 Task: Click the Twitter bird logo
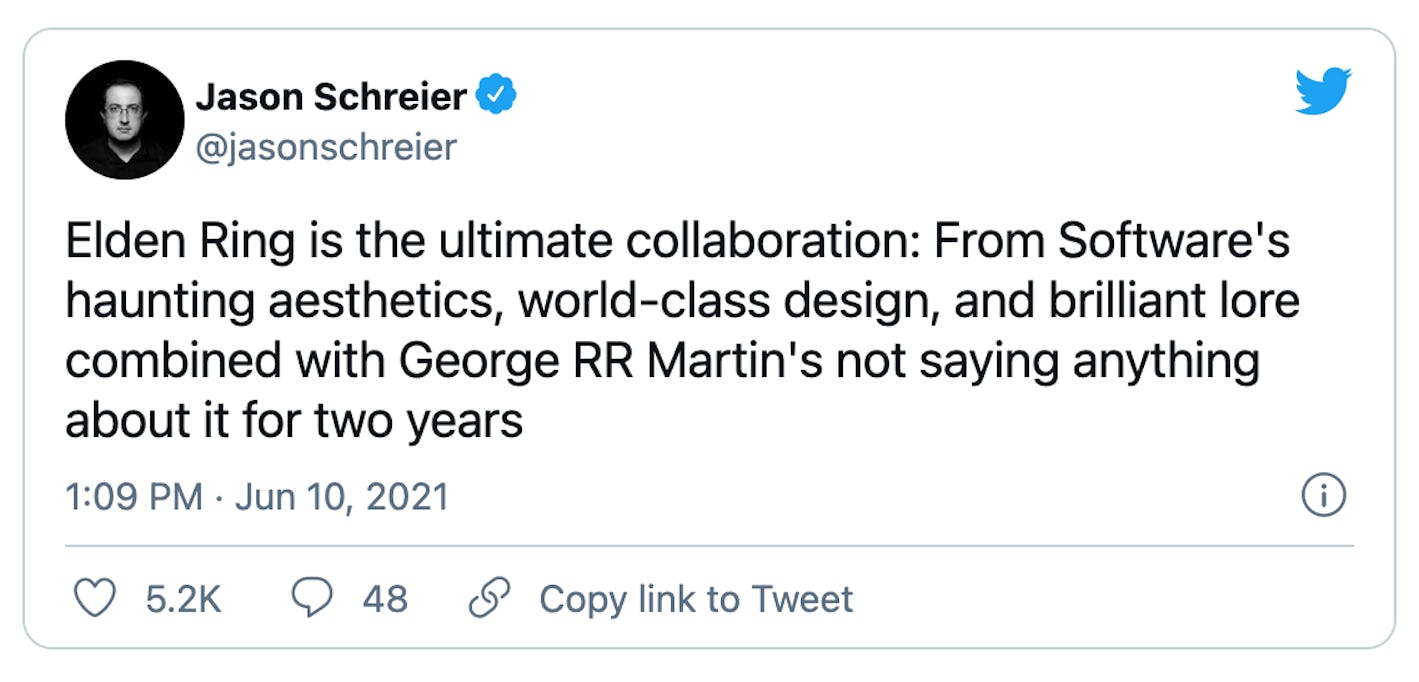coord(1322,91)
